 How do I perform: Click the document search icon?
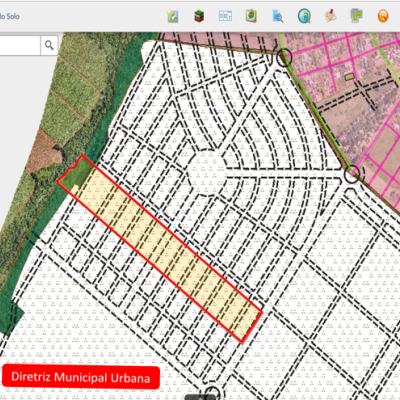coord(277,16)
